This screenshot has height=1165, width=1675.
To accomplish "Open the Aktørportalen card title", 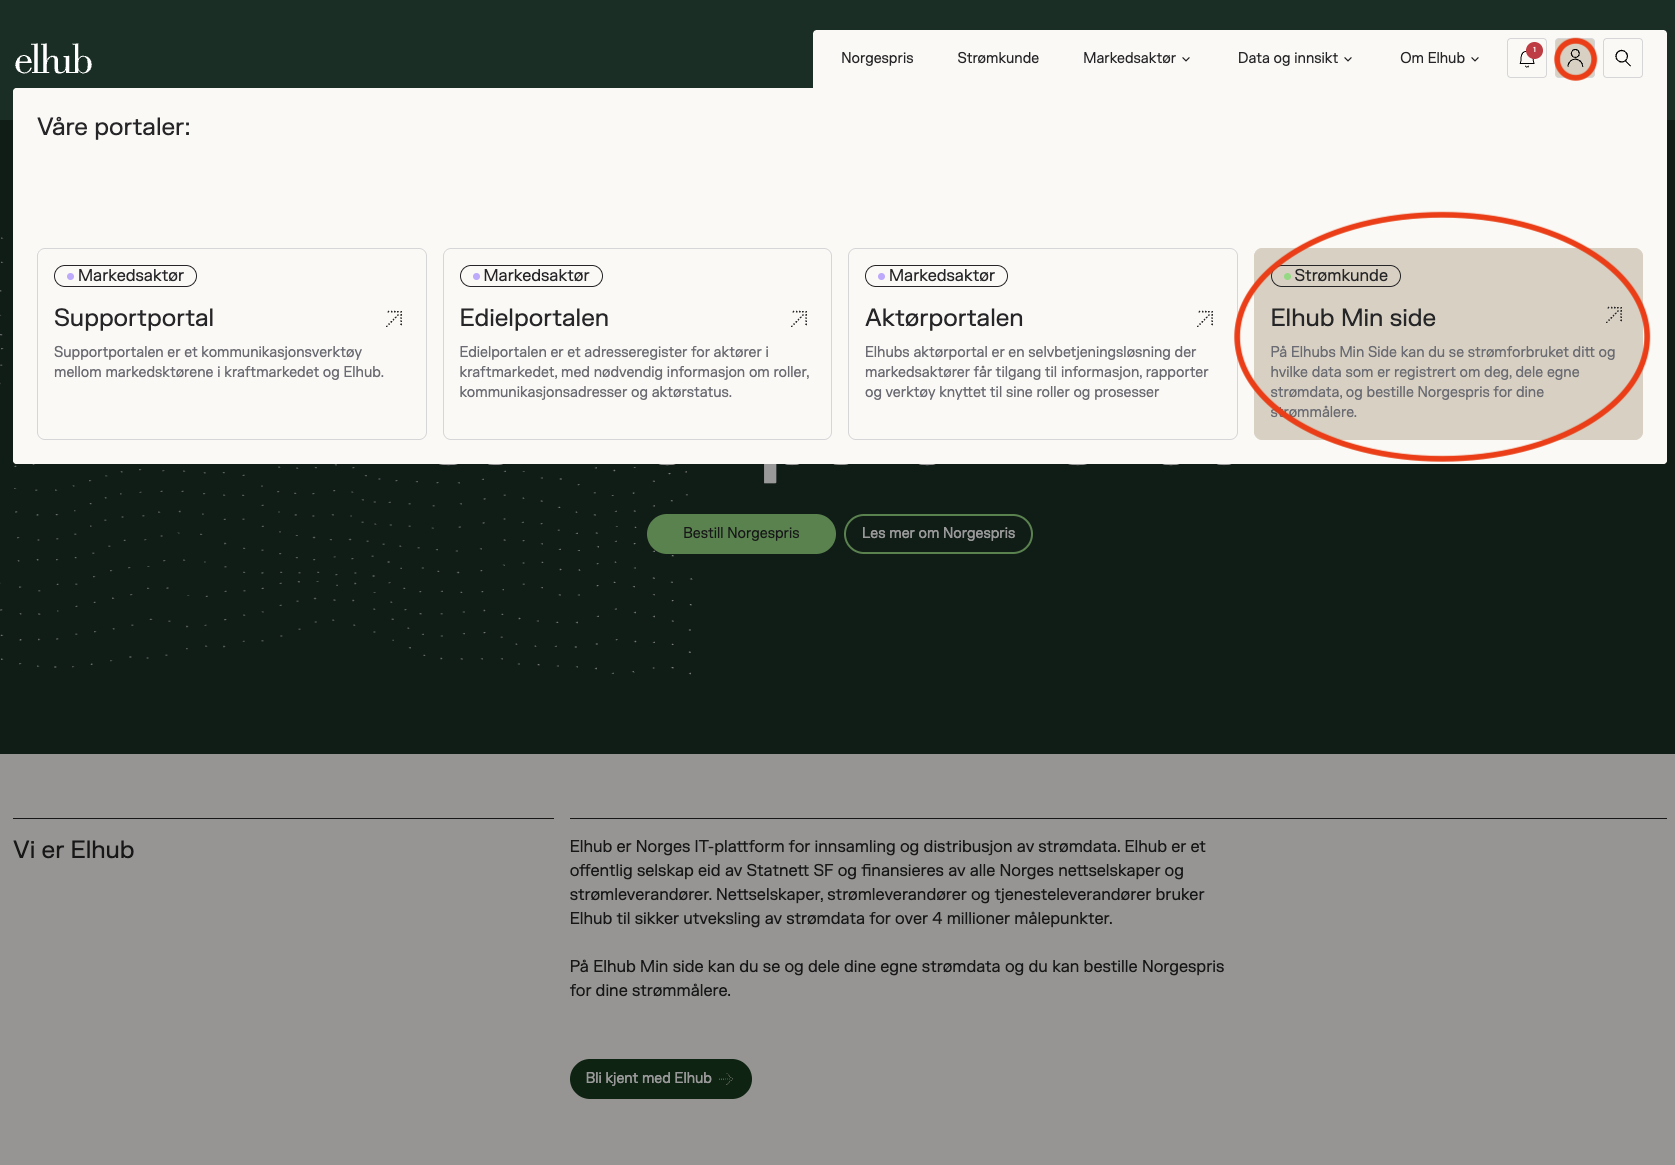I will click(x=944, y=318).
